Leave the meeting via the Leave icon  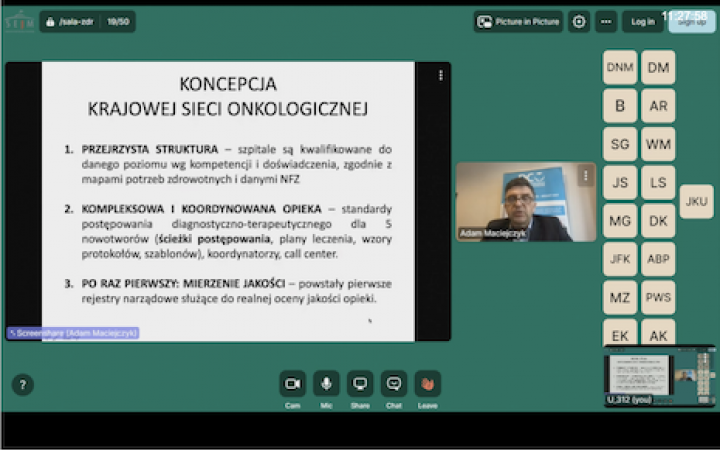427,383
